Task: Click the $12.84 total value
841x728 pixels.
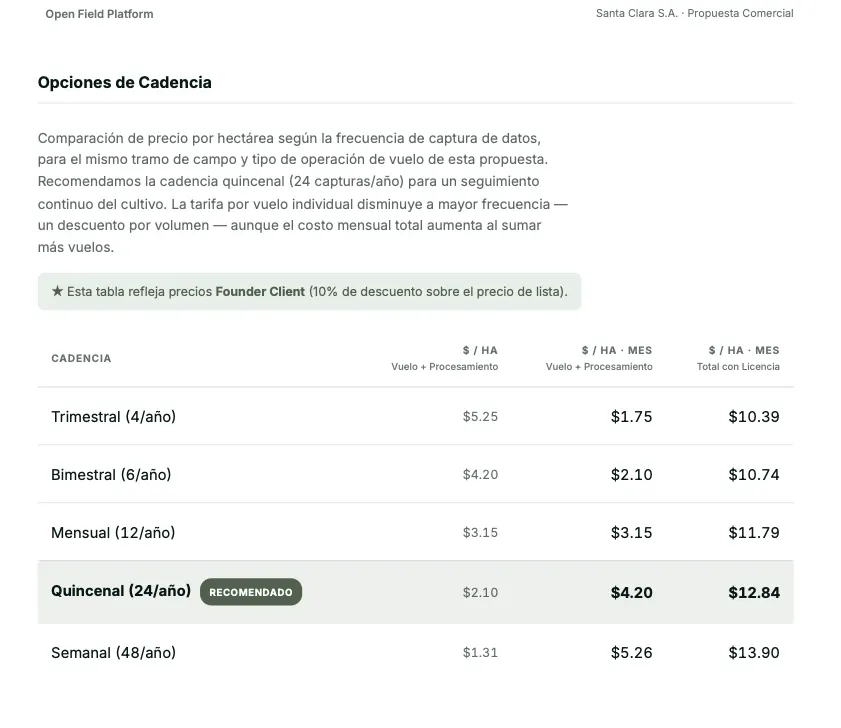Action: coord(754,592)
